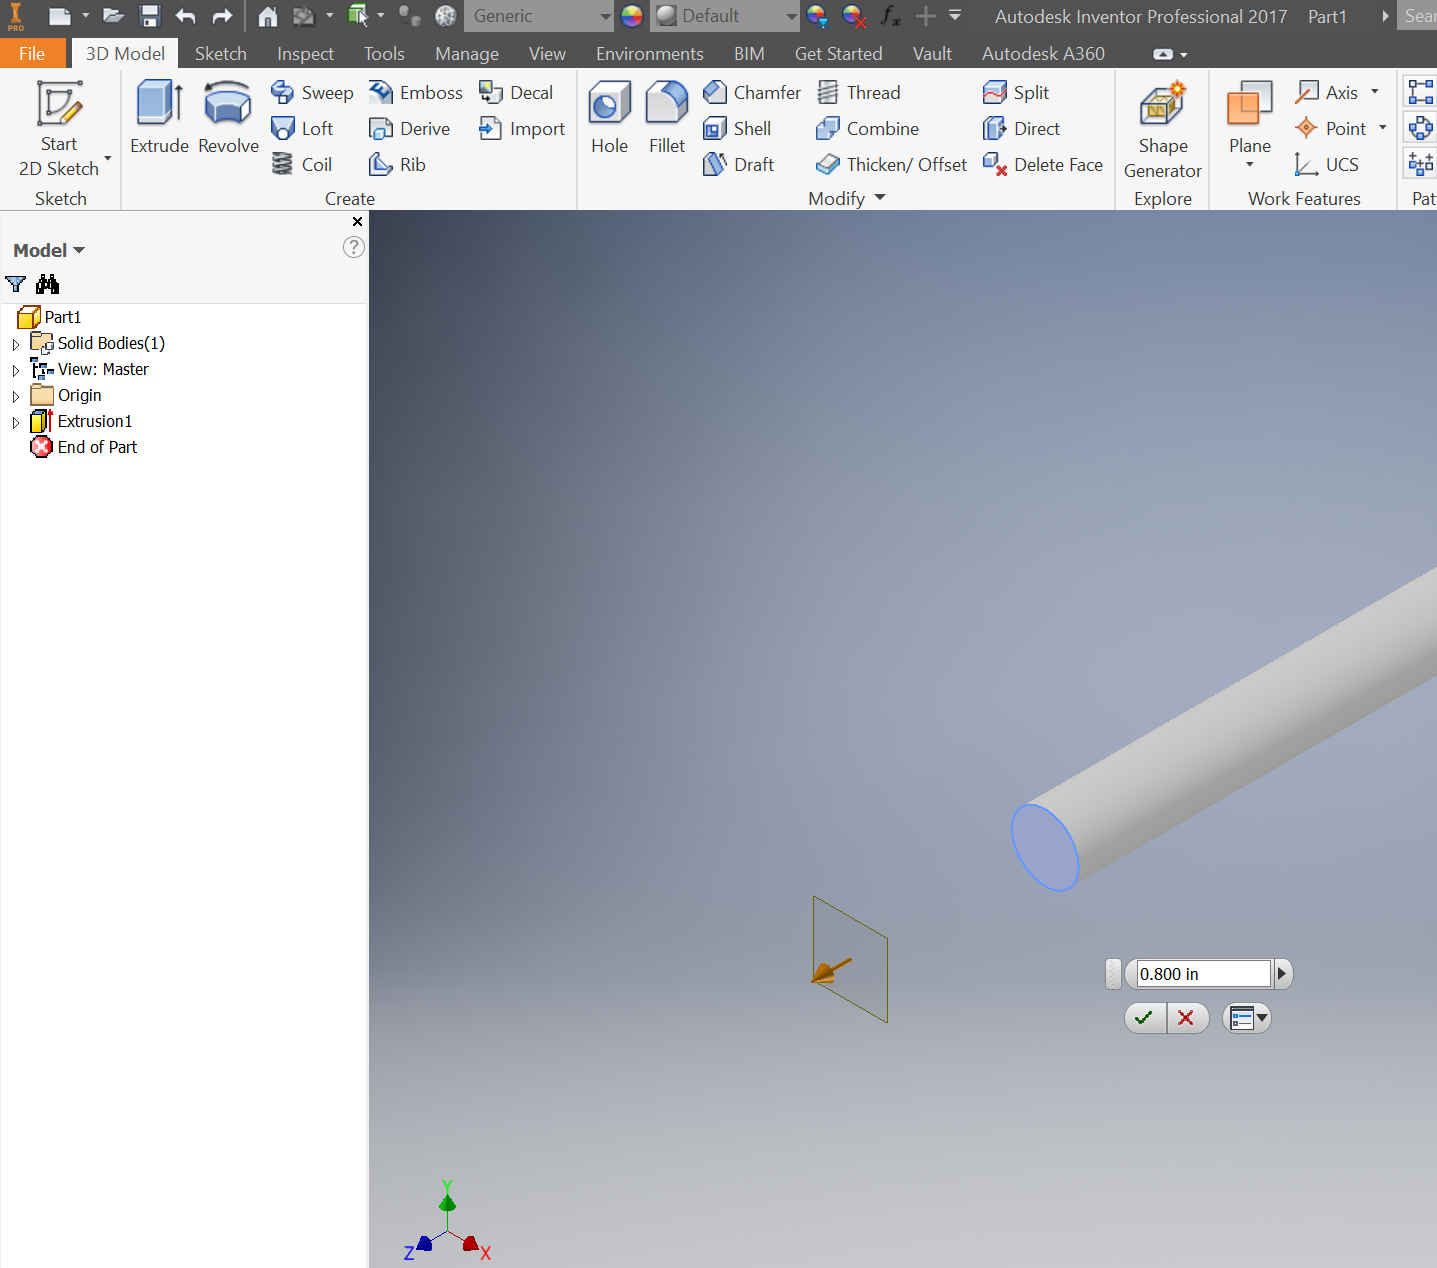Switch to the Sketch tab

[220, 54]
